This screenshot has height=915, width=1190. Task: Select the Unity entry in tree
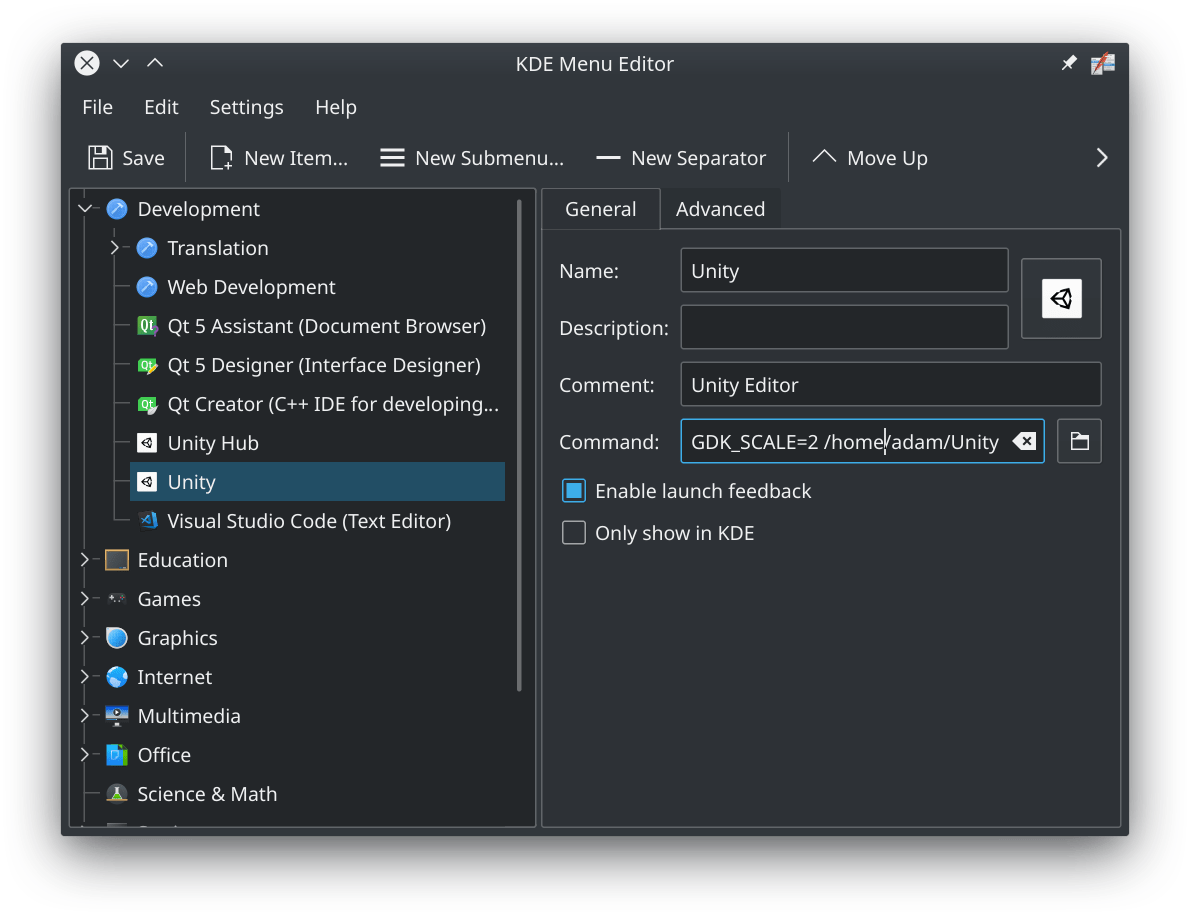point(317,482)
